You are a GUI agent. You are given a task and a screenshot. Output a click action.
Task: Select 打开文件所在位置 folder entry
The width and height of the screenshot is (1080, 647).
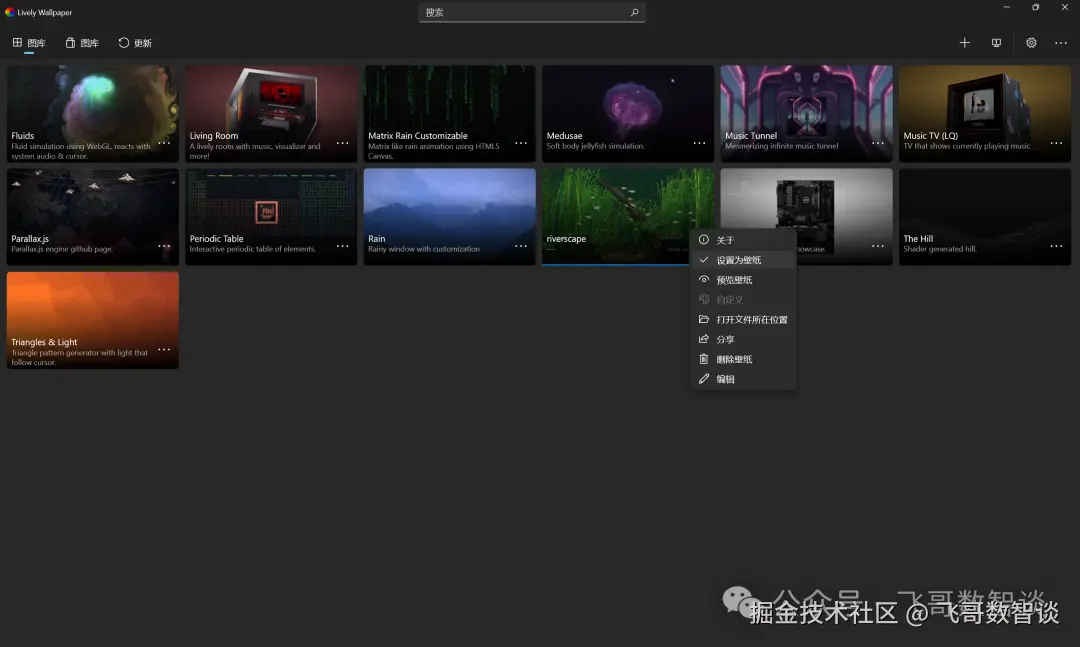pyautogui.click(x=743, y=320)
